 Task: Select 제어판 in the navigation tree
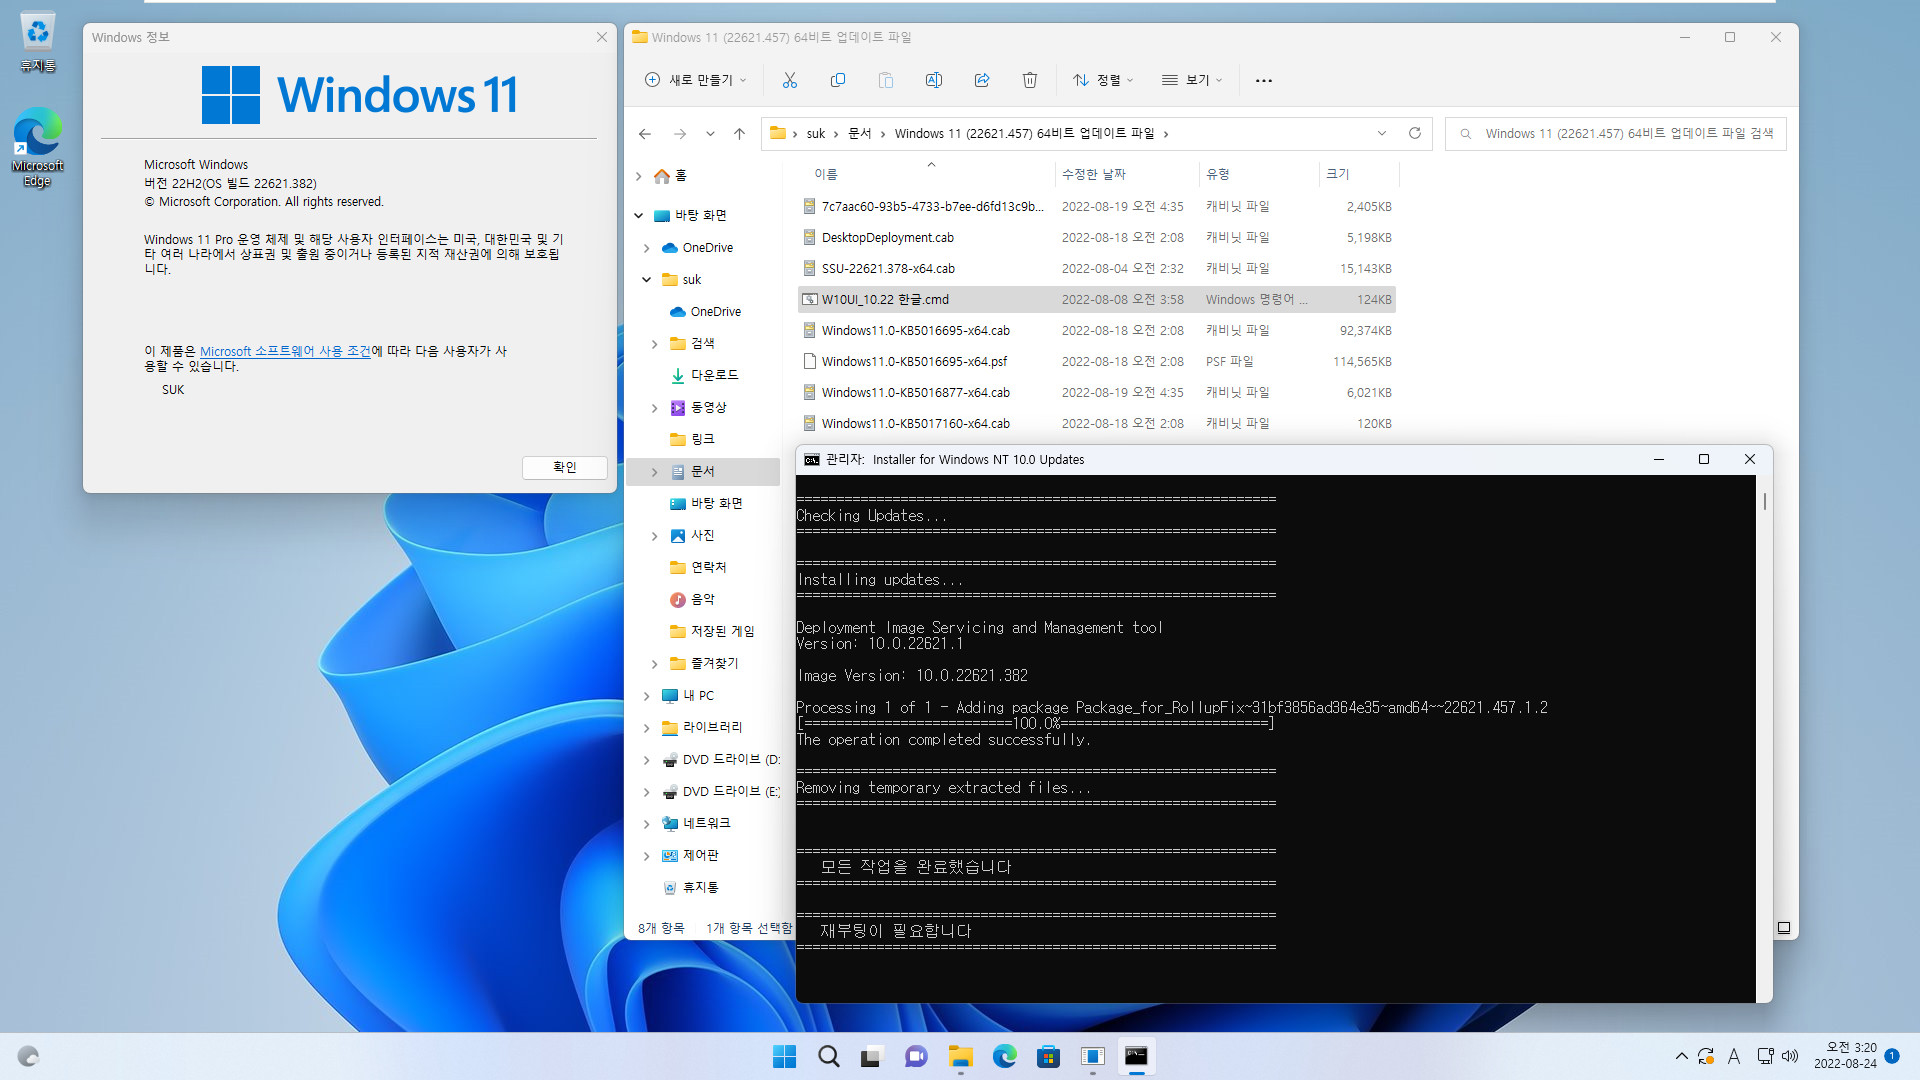pyautogui.click(x=700, y=855)
